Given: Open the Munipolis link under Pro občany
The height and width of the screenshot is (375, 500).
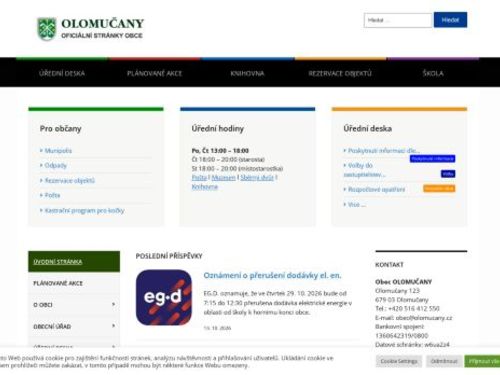Looking at the screenshot, I should click(x=58, y=151).
